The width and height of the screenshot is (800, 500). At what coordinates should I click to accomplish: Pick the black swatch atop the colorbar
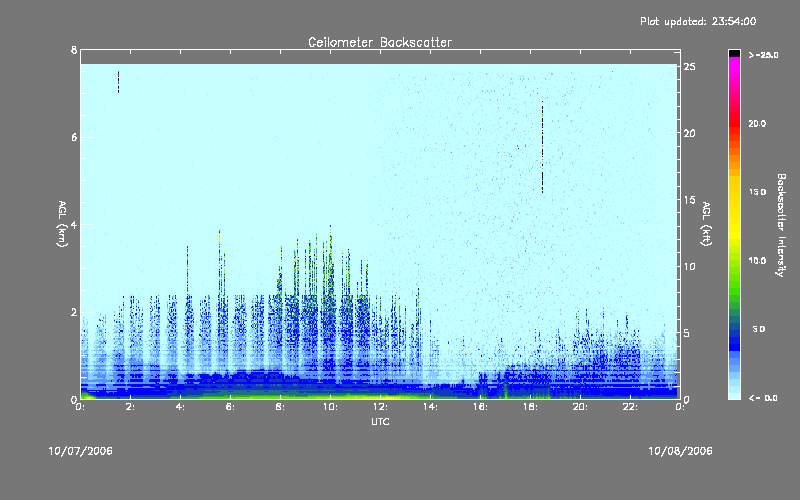click(734, 53)
